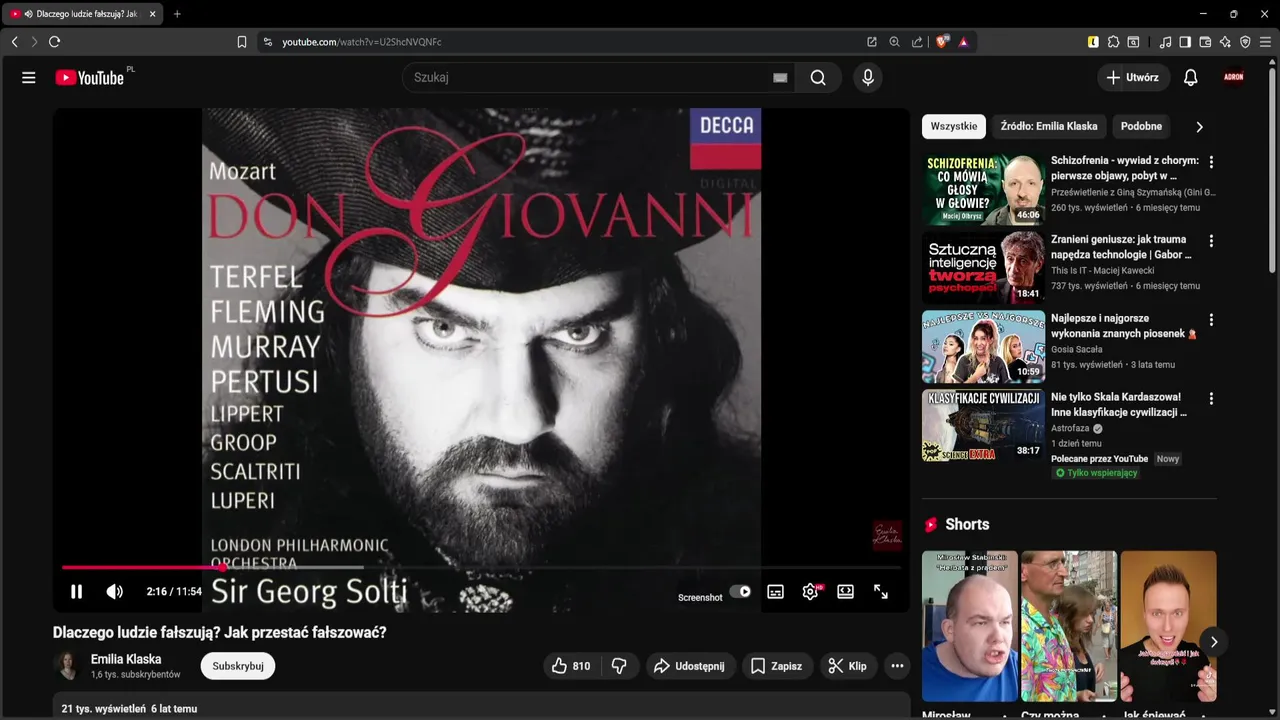This screenshot has height=720, width=1280.
Task: Open YouTube notifications bell
Action: pos(1190,77)
